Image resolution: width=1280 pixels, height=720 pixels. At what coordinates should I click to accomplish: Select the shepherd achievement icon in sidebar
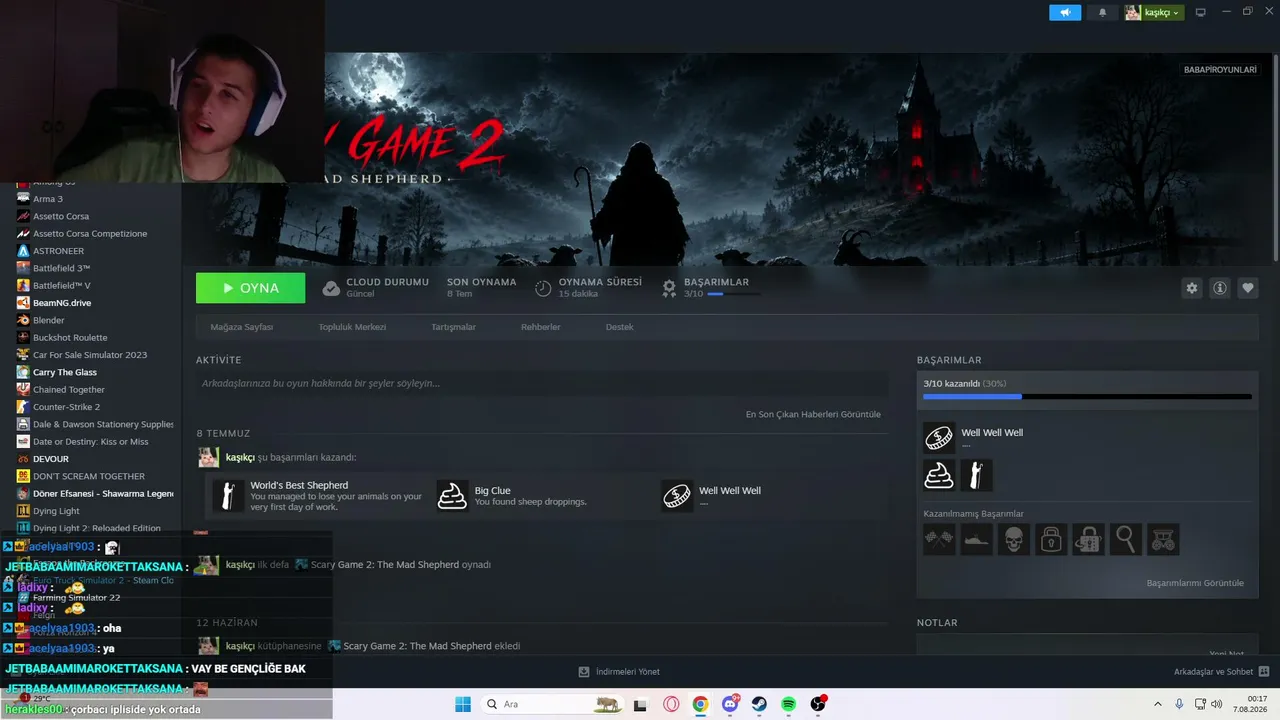click(x=976, y=475)
